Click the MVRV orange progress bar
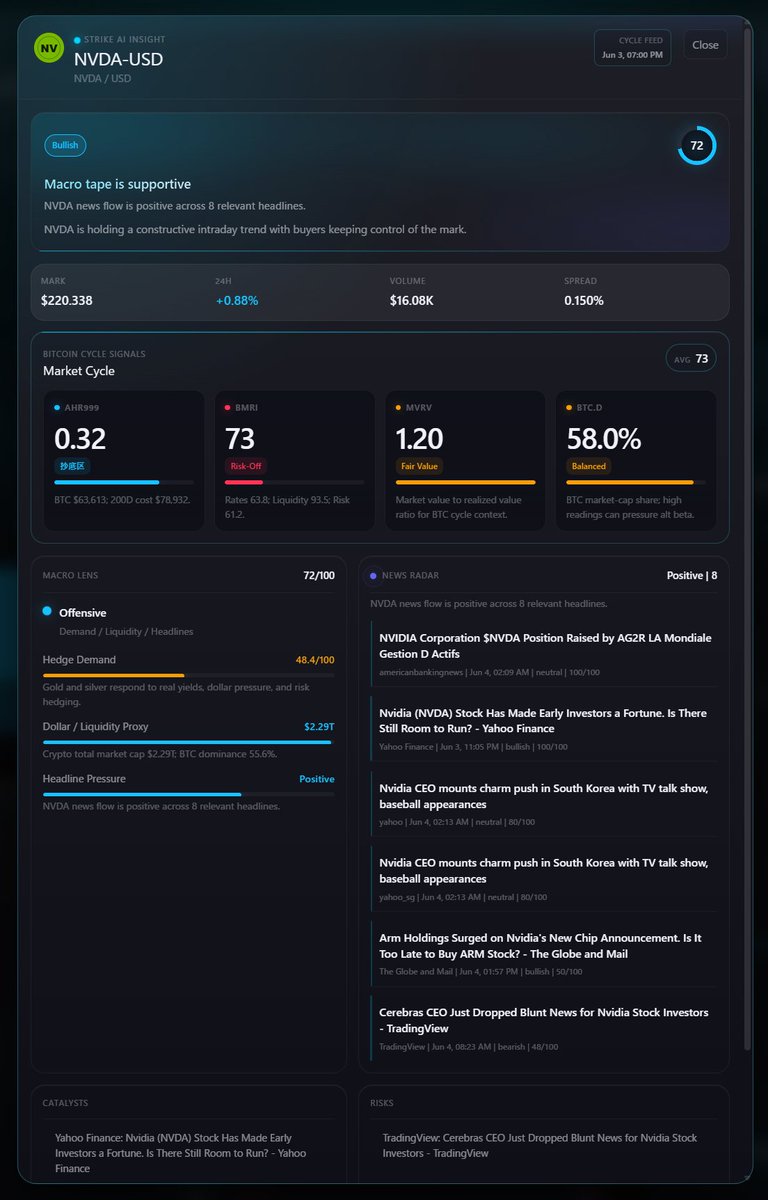768x1200 pixels. click(466, 482)
